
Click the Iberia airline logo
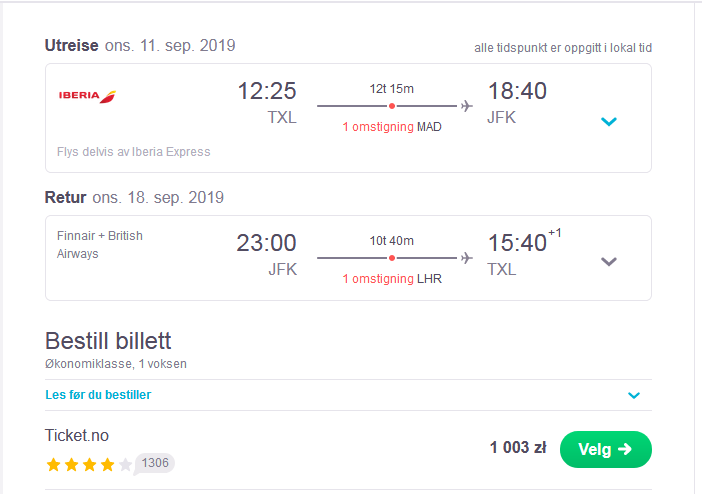[x=87, y=96]
